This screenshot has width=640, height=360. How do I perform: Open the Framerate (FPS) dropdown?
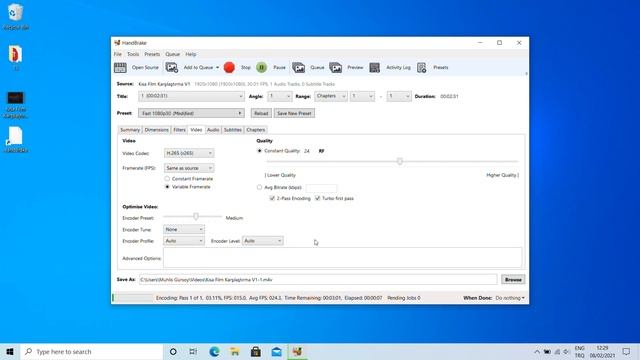pyautogui.click(x=189, y=168)
